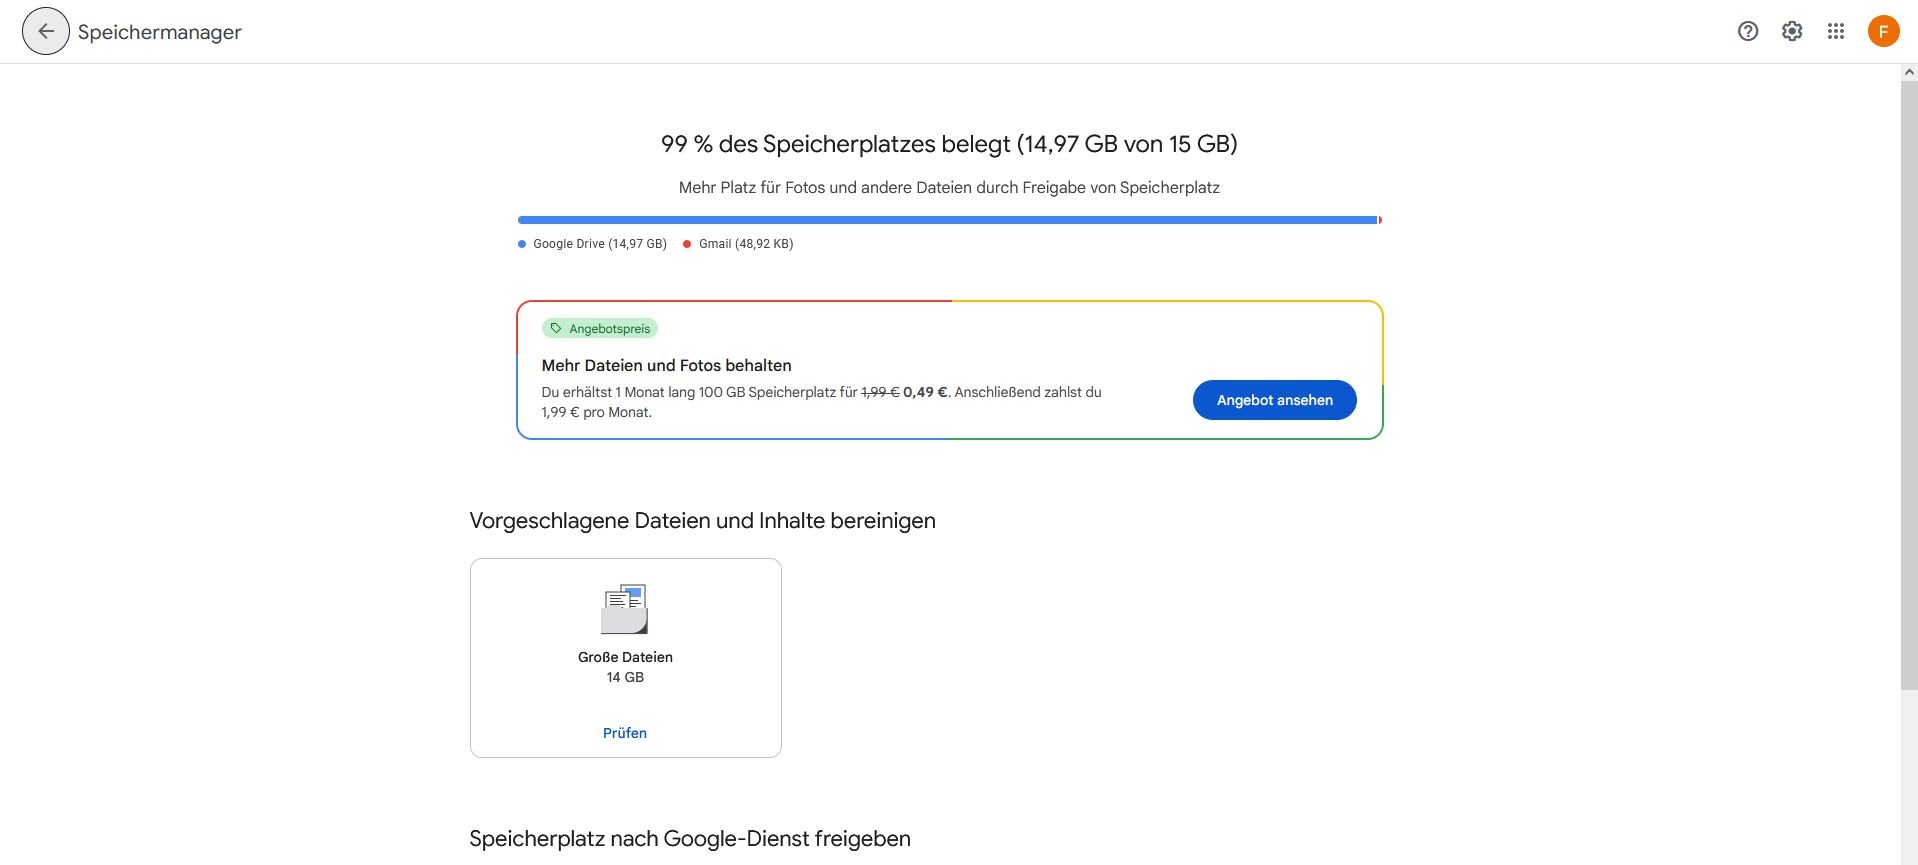Click the Mehr Dateien und Fotos behalten heading
The image size is (1918, 865).
pyautogui.click(x=666, y=366)
